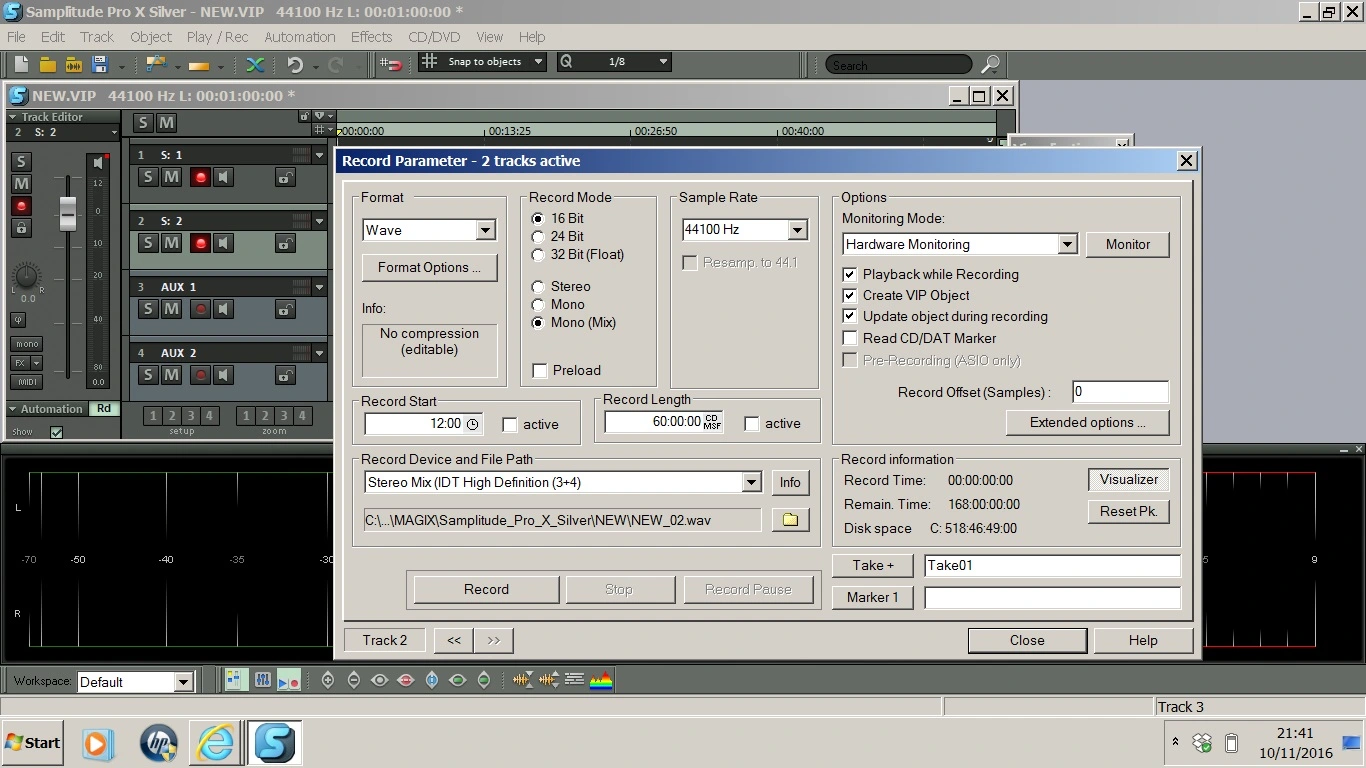
Task: Create a new project via toolbar icon
Action: click(x=21, y=64)
